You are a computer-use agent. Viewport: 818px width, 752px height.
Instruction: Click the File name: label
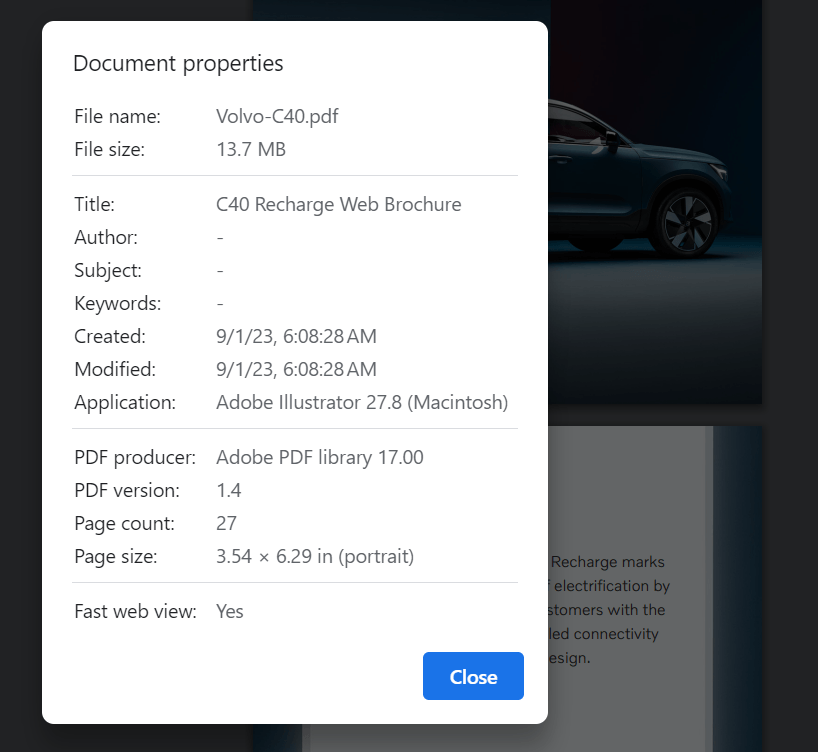click(x=117, y=116)
